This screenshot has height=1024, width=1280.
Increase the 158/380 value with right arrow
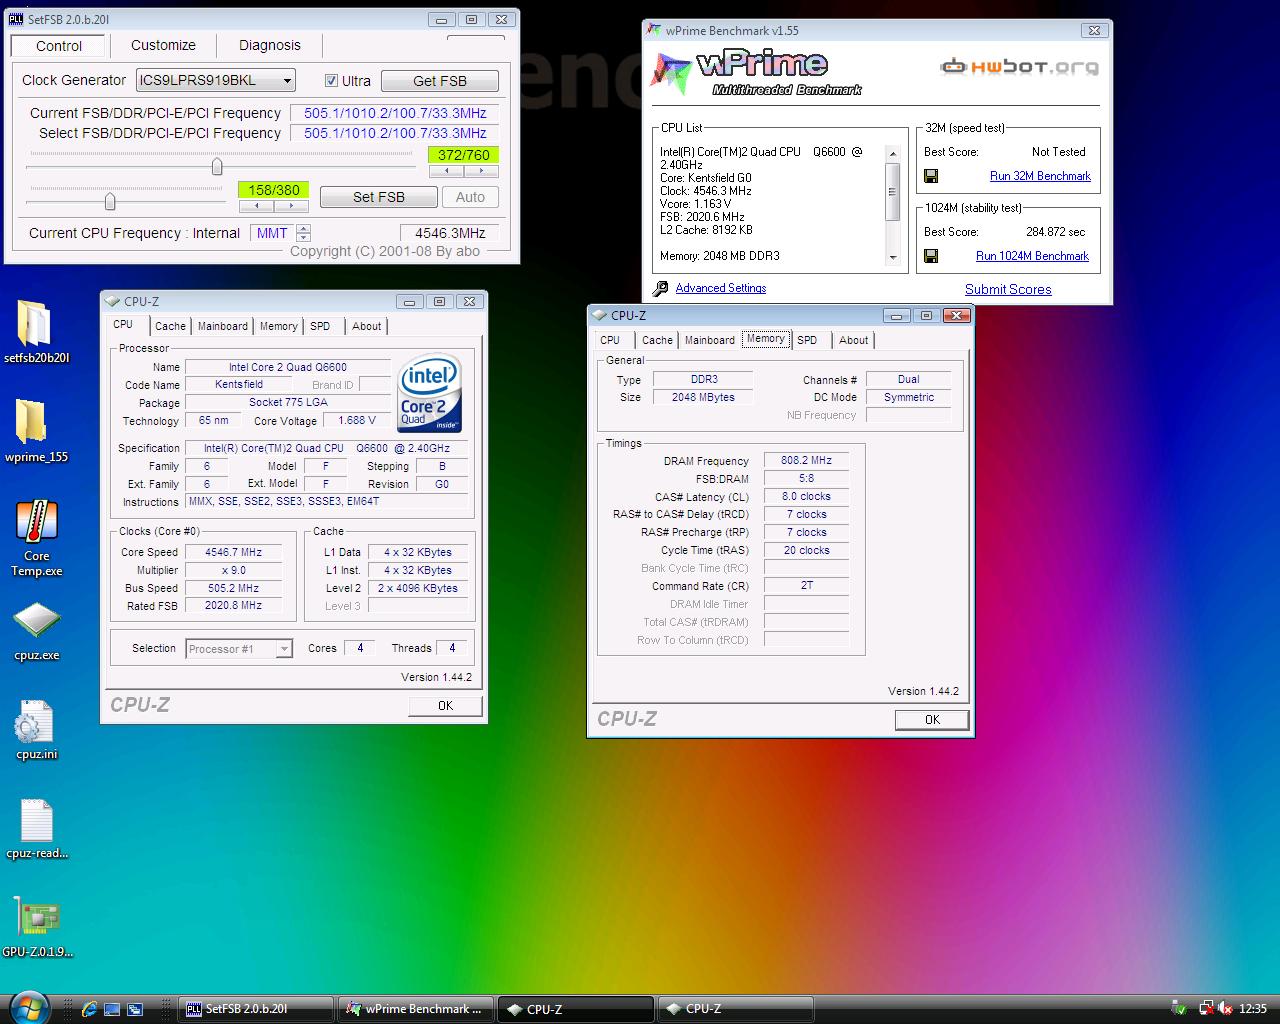point(291,206)
